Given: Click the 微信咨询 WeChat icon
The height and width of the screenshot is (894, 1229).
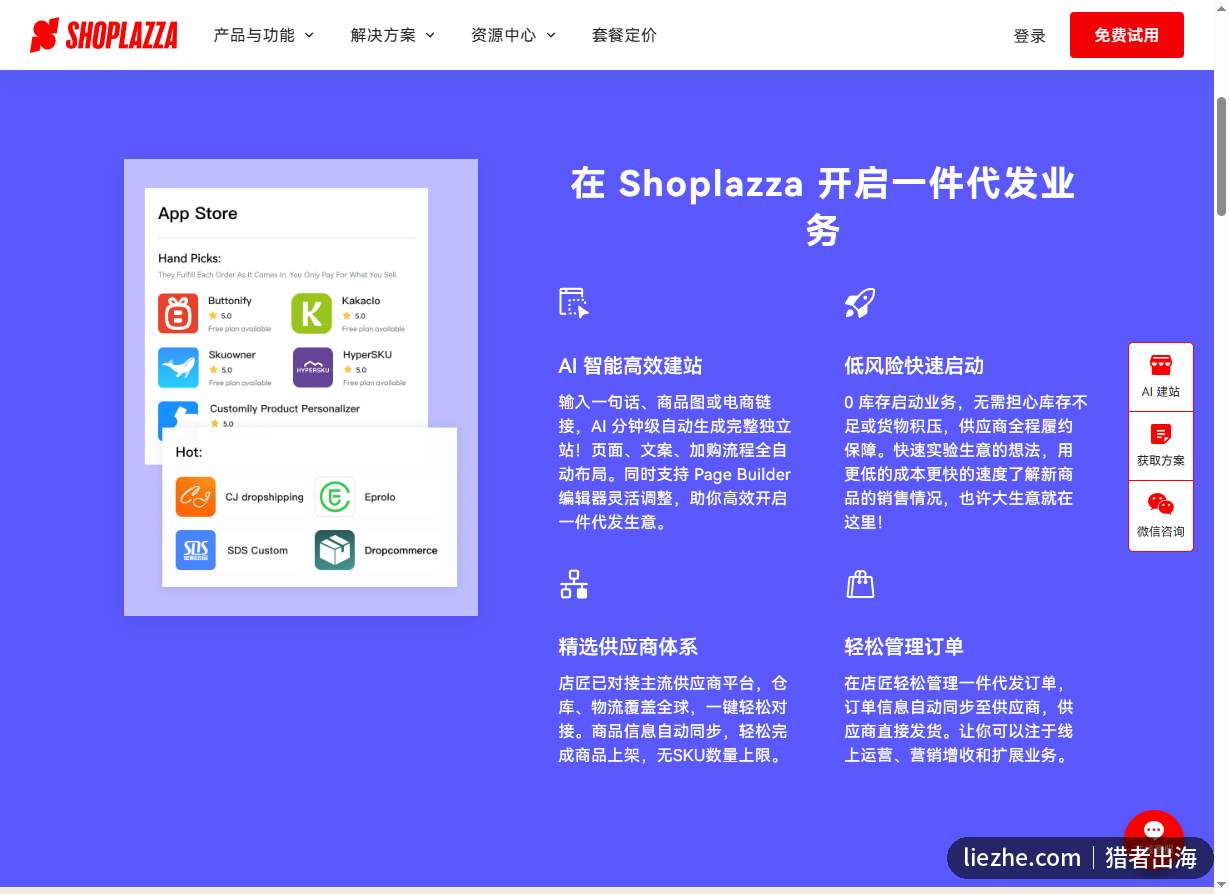Looking at the screenshot, I should 1160,504.
